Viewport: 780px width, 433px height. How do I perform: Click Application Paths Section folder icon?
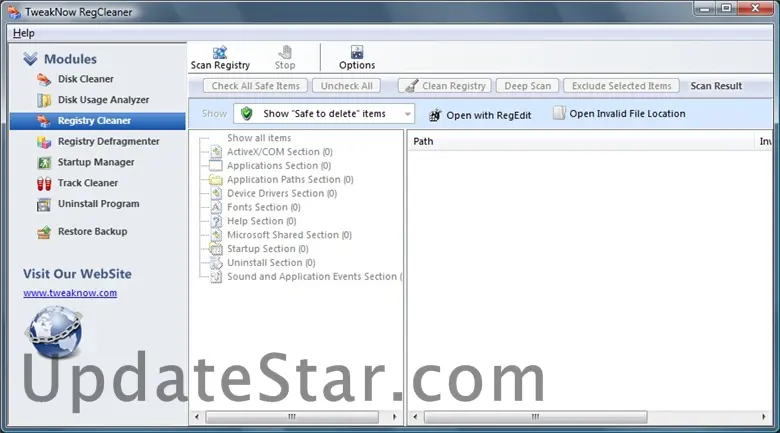[216, 180]
